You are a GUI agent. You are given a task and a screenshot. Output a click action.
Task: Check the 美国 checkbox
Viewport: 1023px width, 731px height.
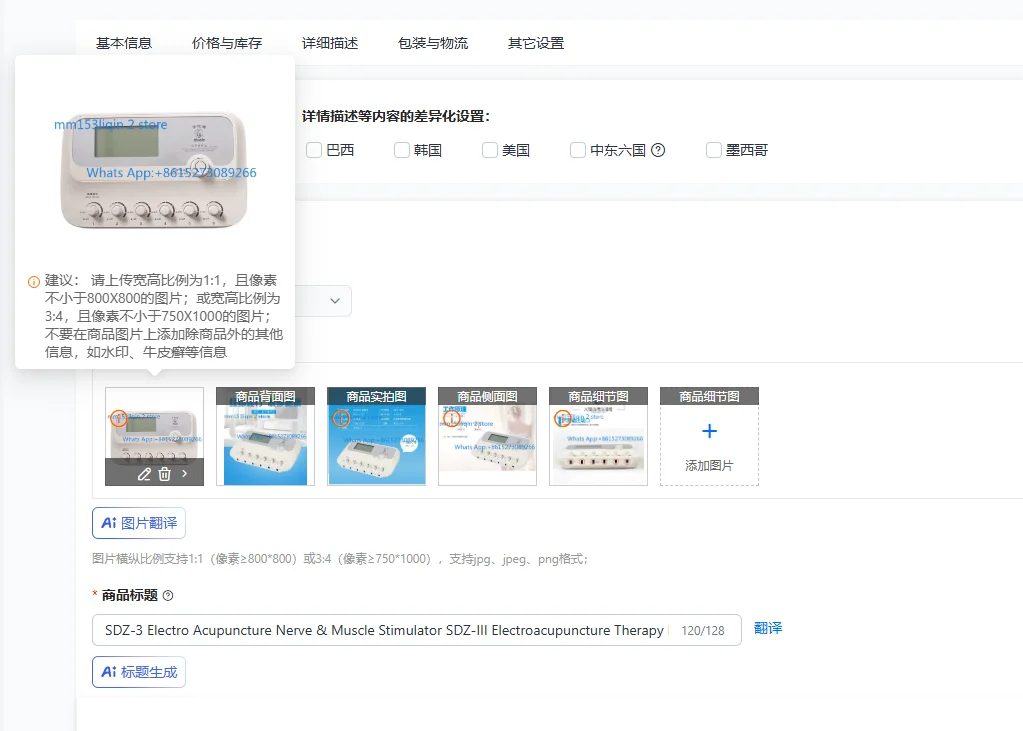490,150
